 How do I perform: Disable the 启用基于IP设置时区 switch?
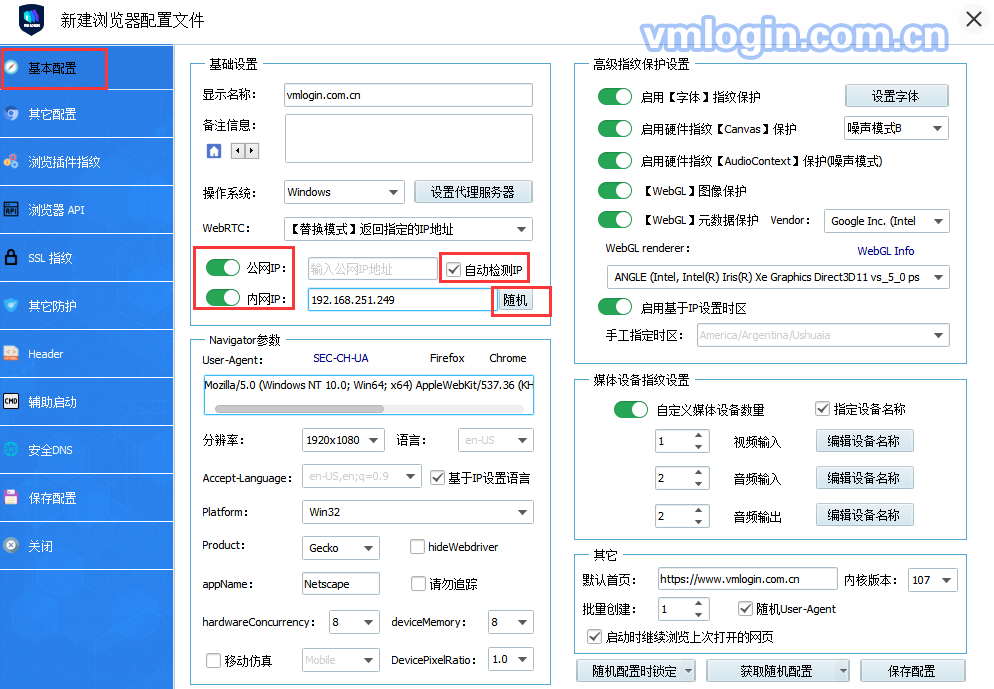(615, 307)
